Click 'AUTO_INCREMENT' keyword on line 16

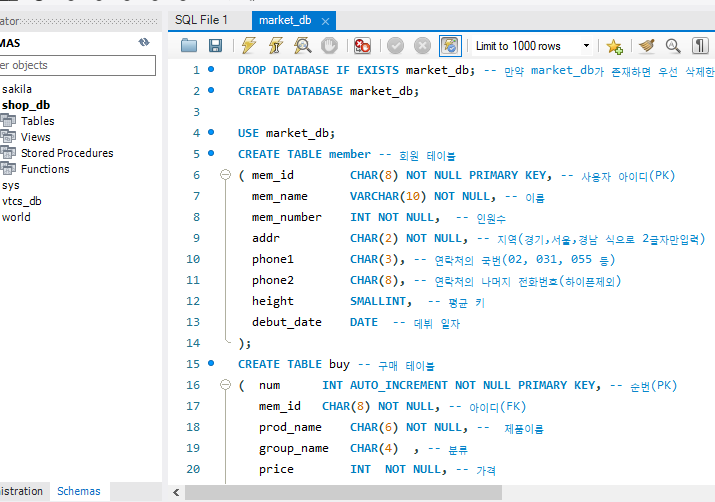point(399,385)
